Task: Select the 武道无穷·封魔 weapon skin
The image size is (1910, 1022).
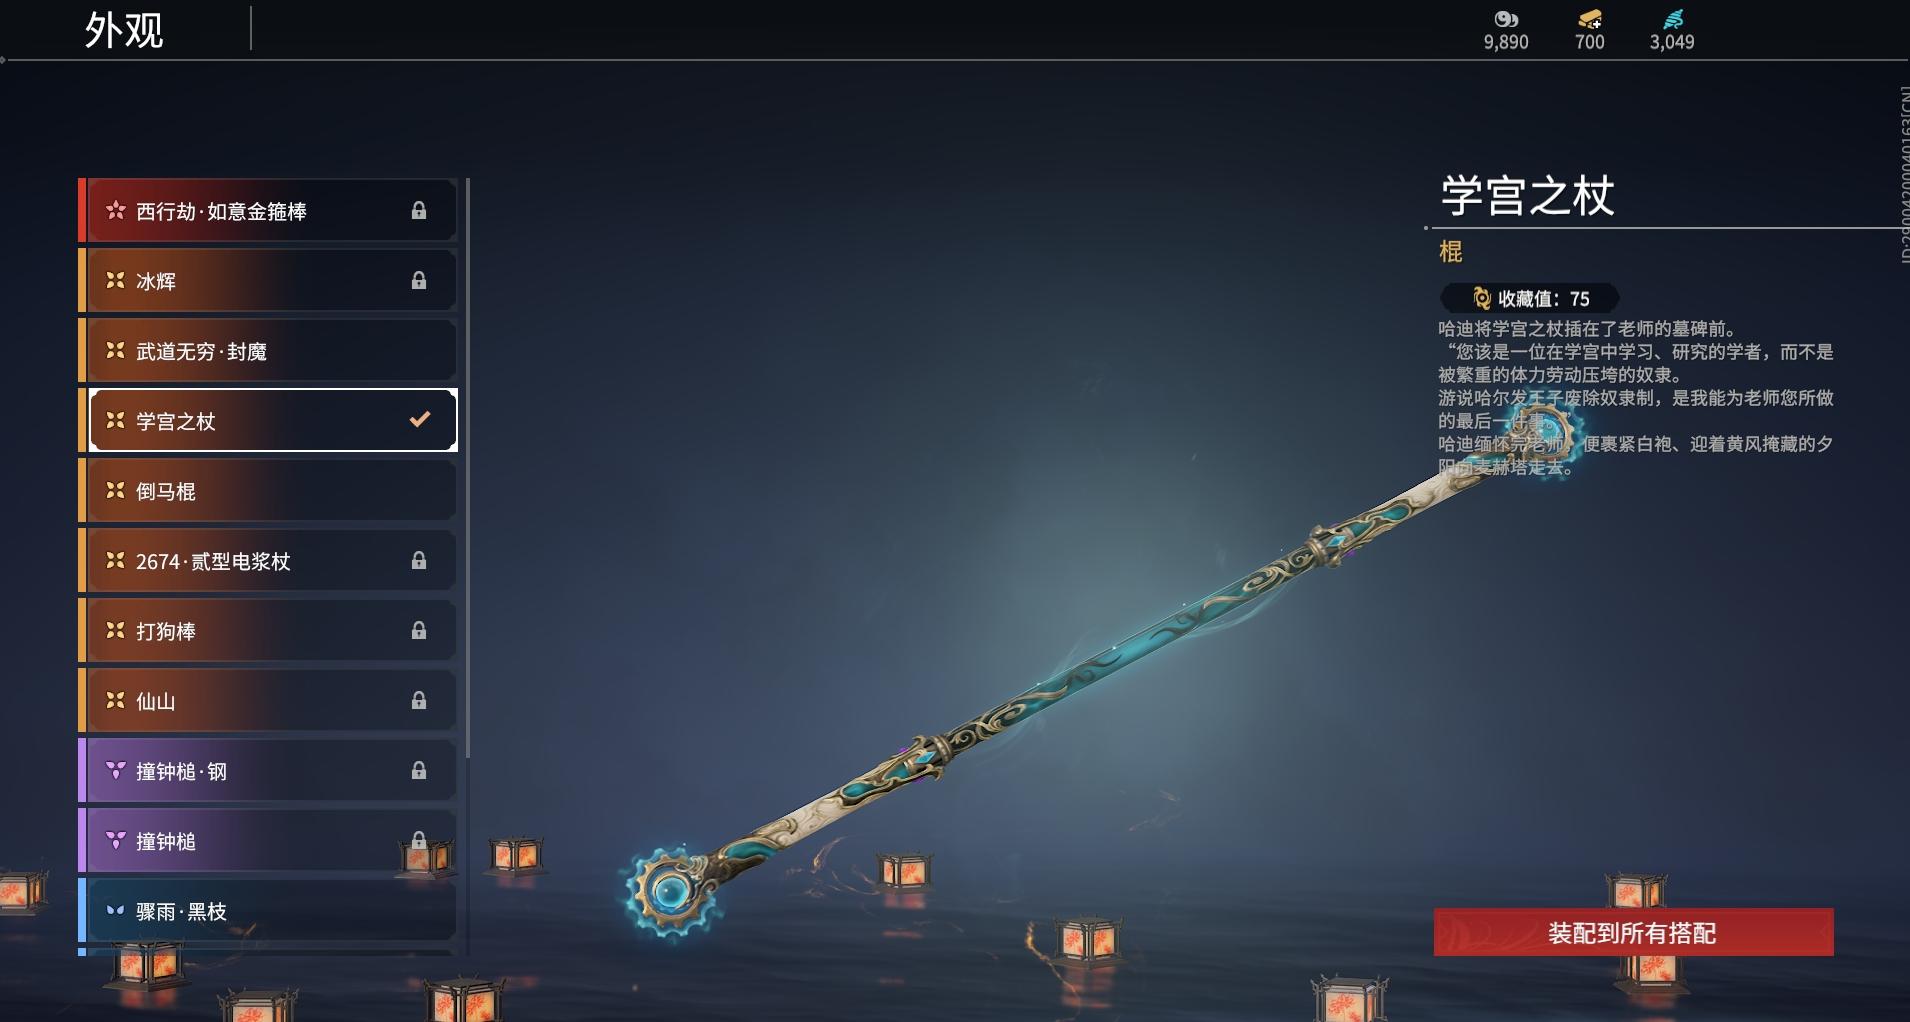Action: (x=268, y=350)
